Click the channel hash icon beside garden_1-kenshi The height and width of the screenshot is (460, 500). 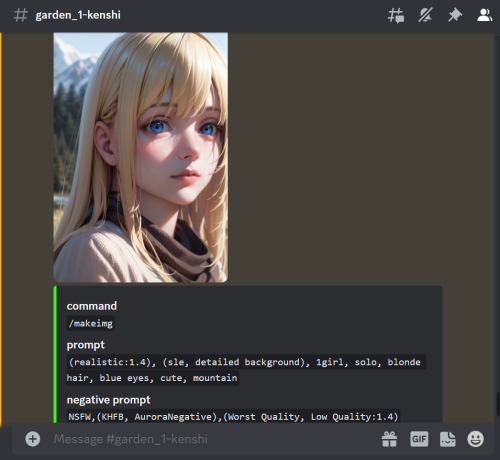tap(20, 15)
